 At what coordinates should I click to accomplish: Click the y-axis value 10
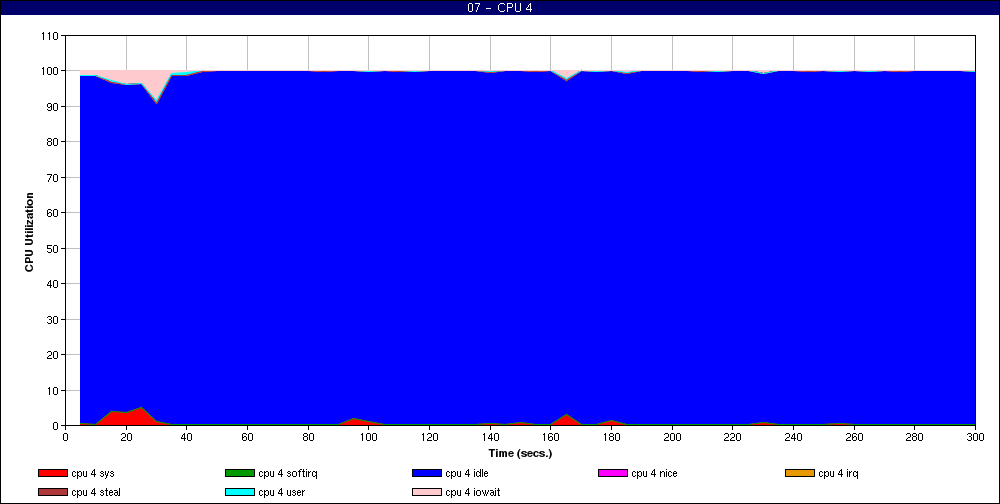click(x=52, y=390)
